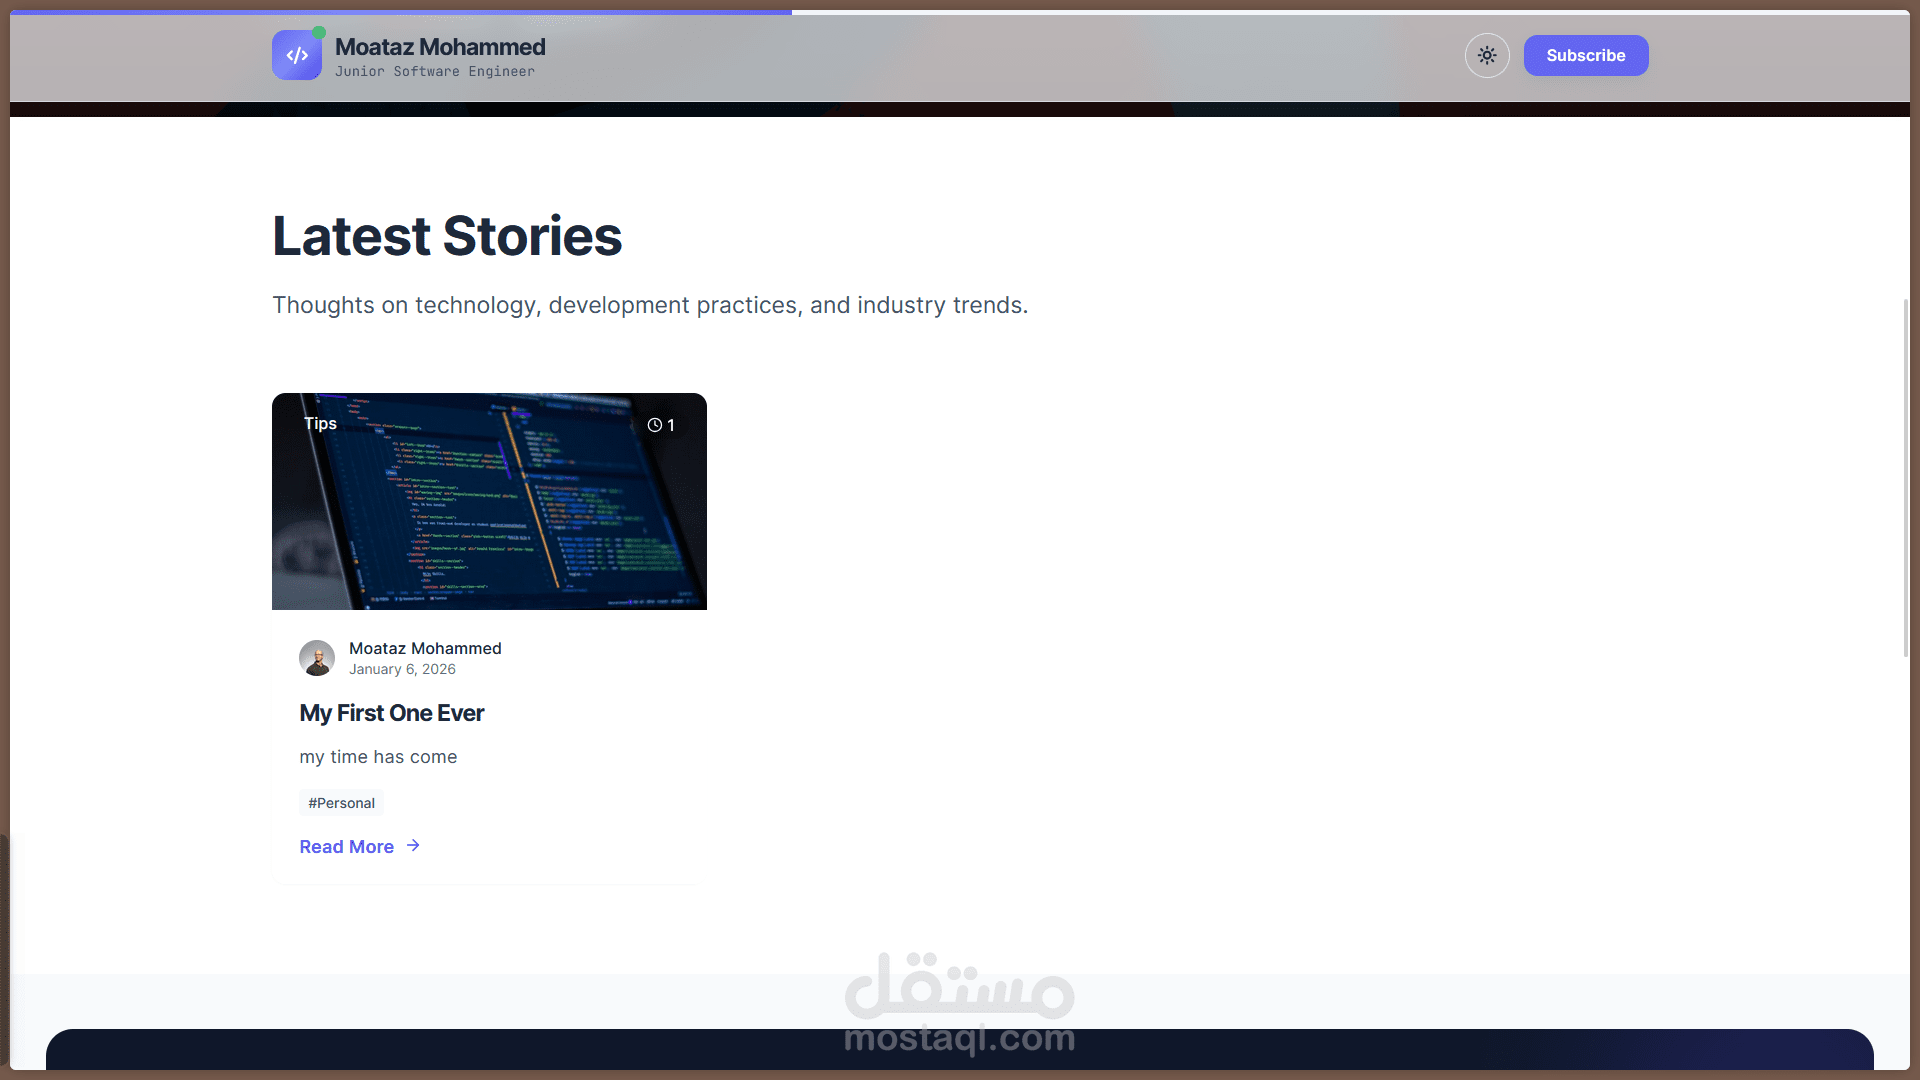Toggle the light/dark theme sun button
This screenshot has height=1080, width=1920.
point(1487,56)
